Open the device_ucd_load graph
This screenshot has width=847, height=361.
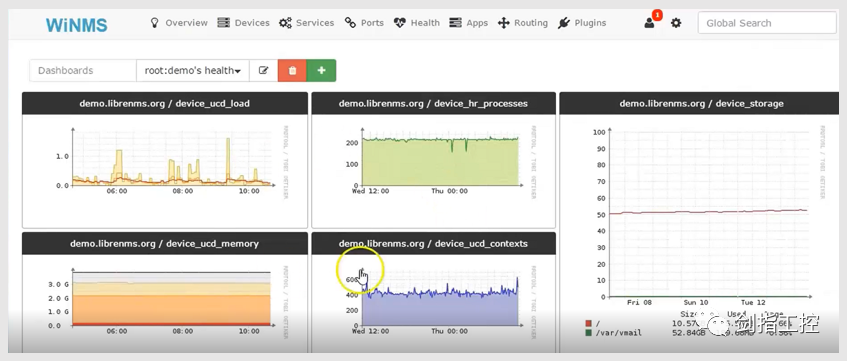173,163
